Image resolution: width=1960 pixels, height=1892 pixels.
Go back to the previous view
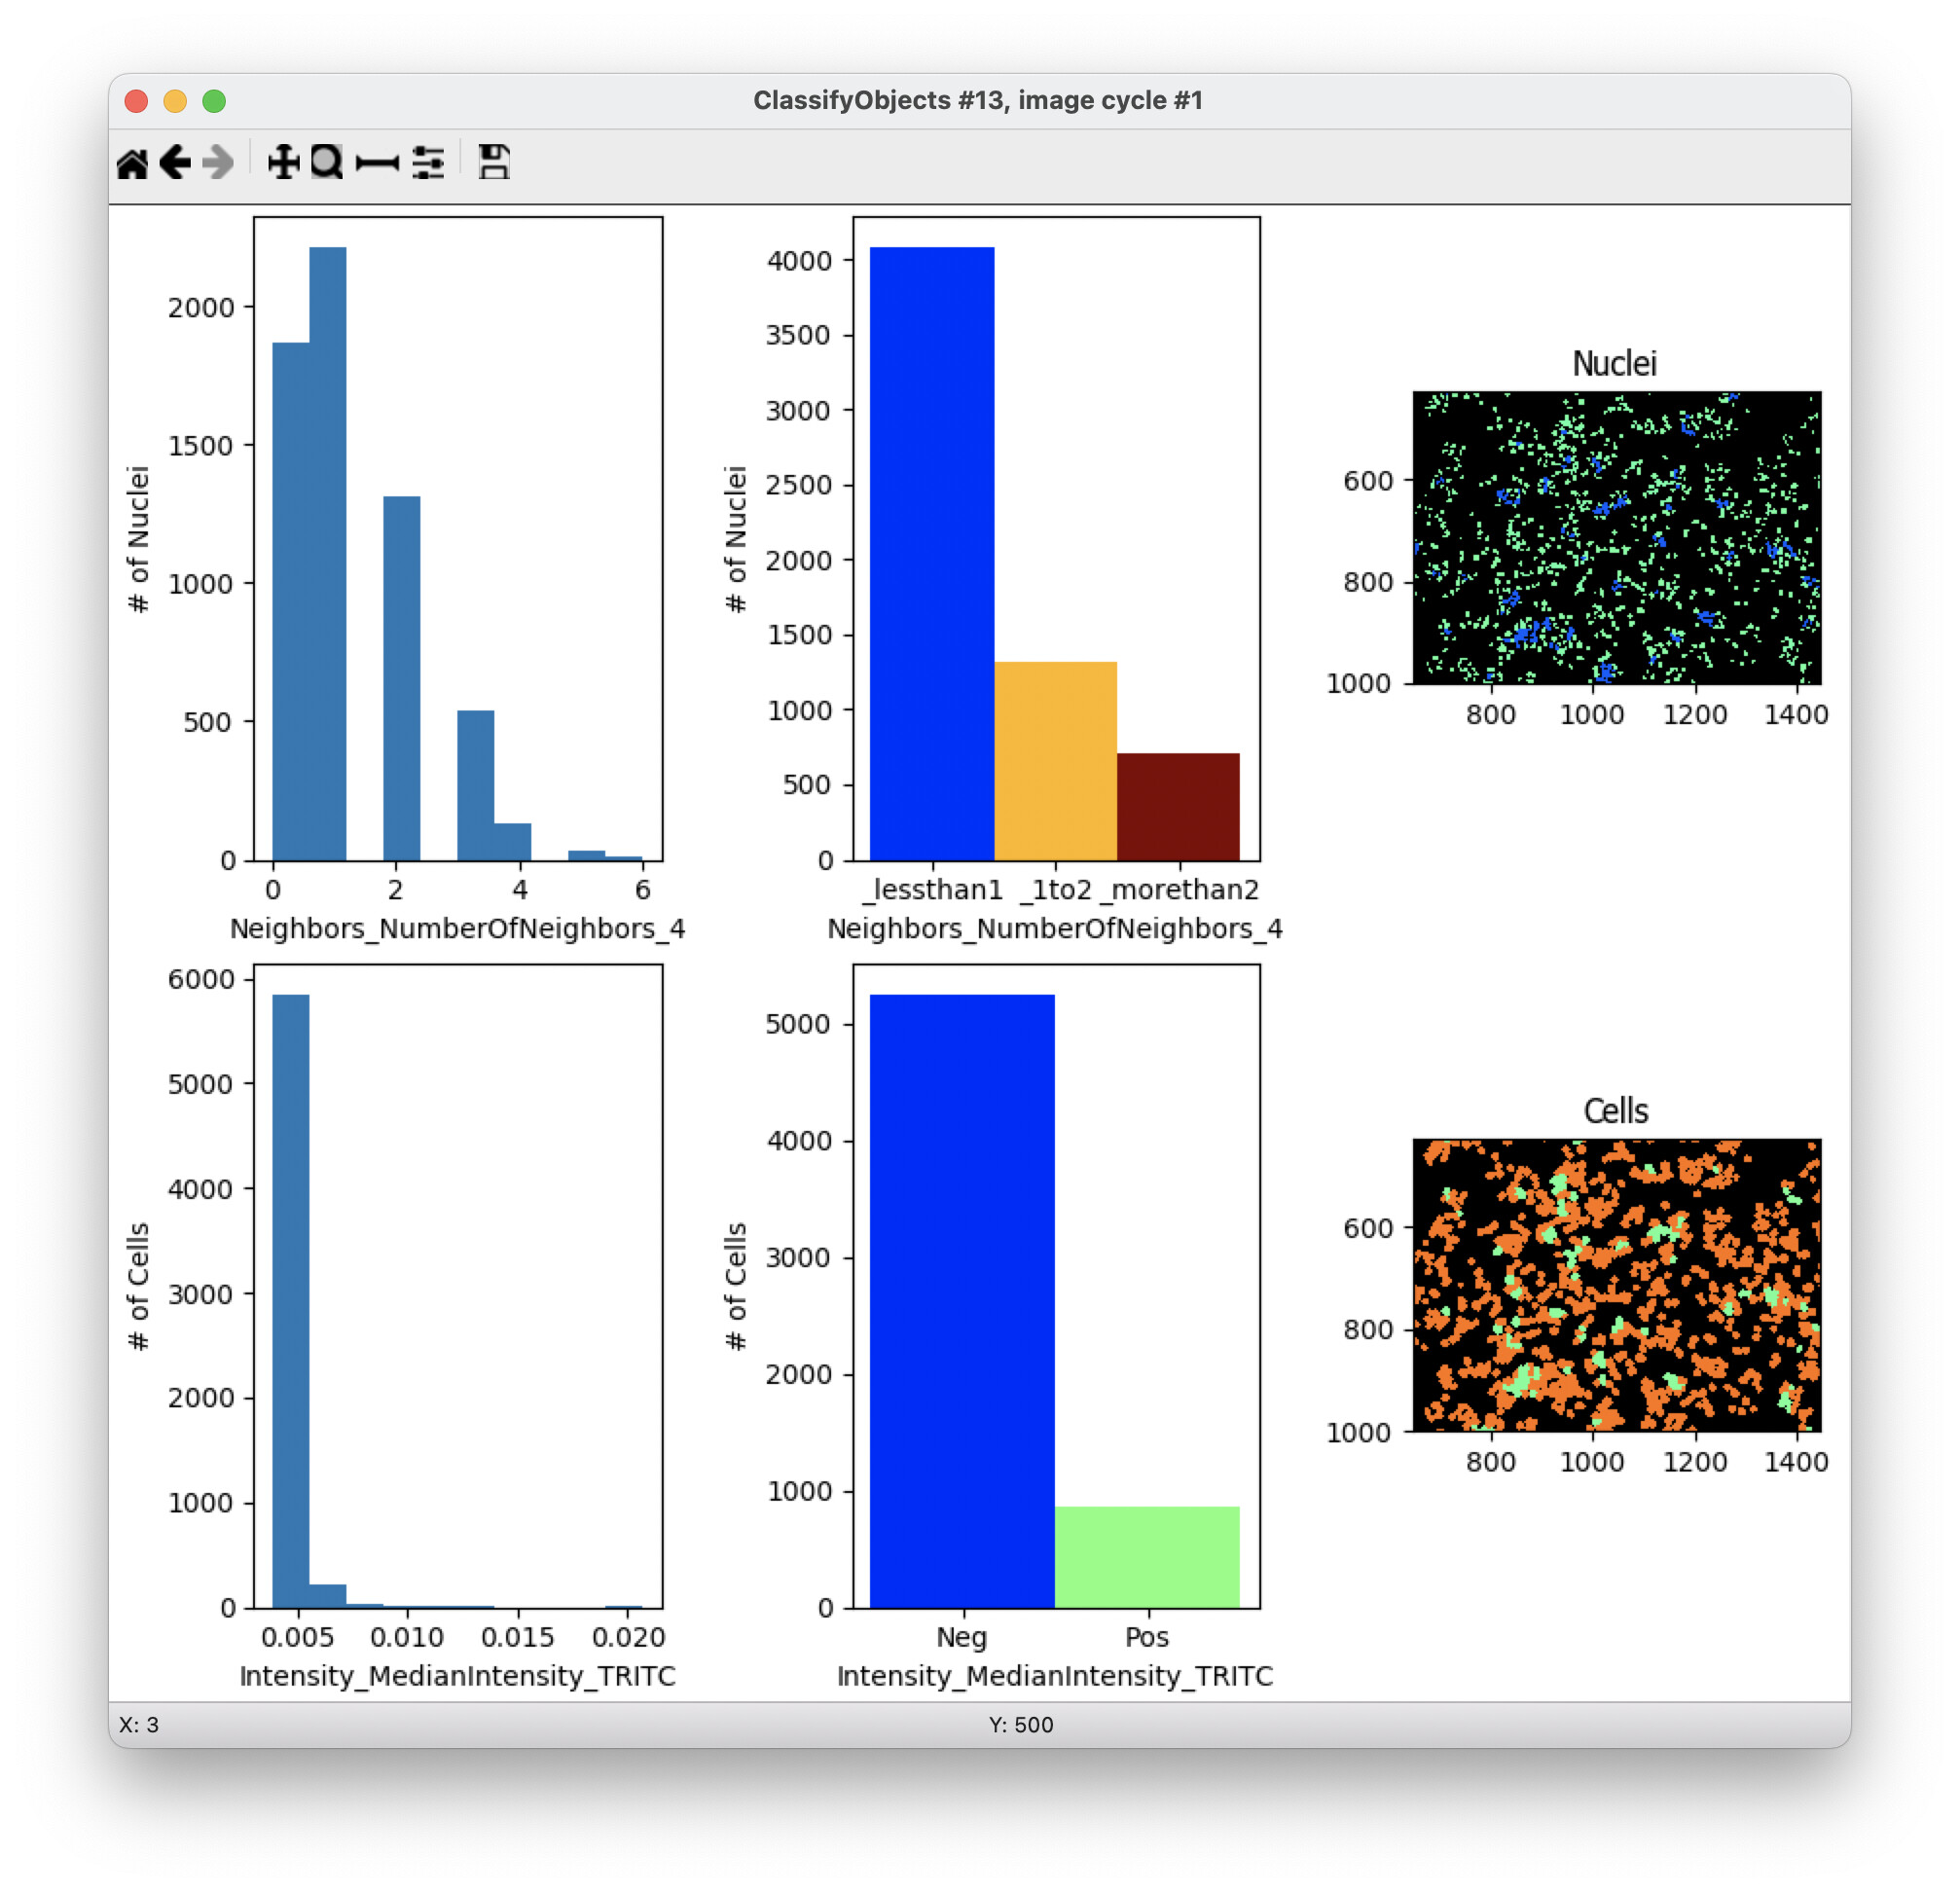[x=175, y=162]
